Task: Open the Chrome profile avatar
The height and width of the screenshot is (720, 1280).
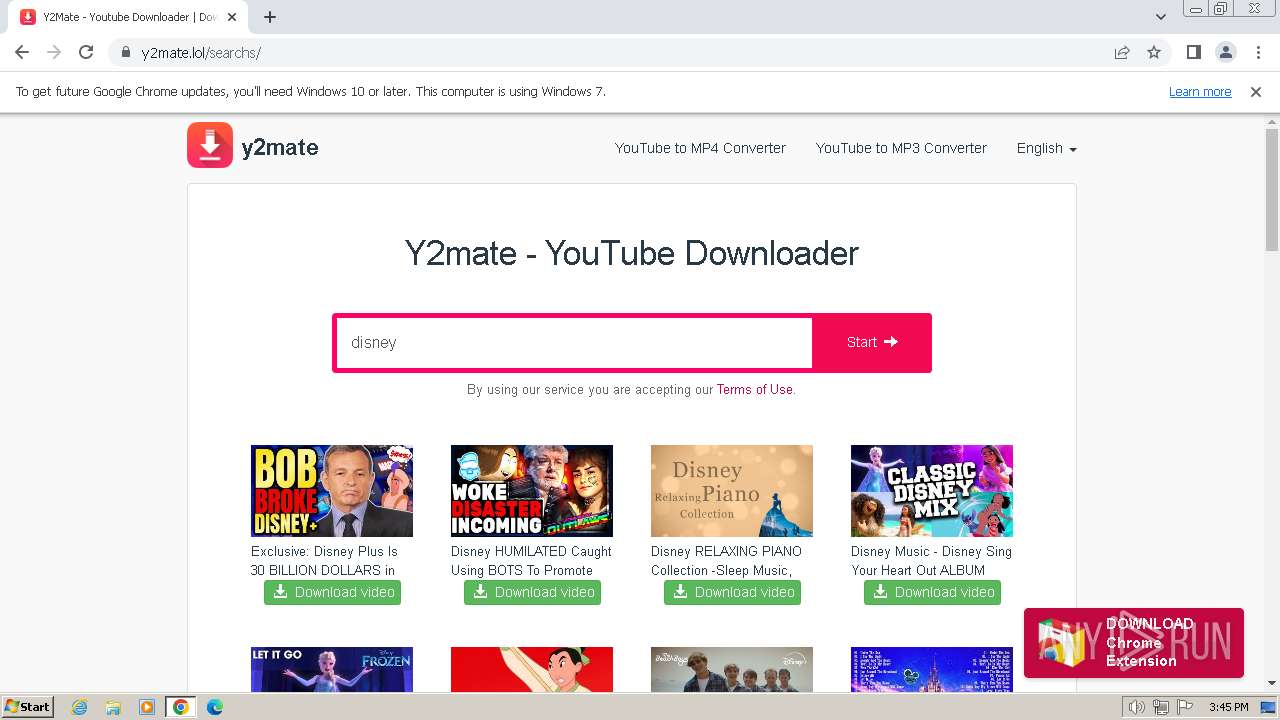Action: click(1225, 52)
